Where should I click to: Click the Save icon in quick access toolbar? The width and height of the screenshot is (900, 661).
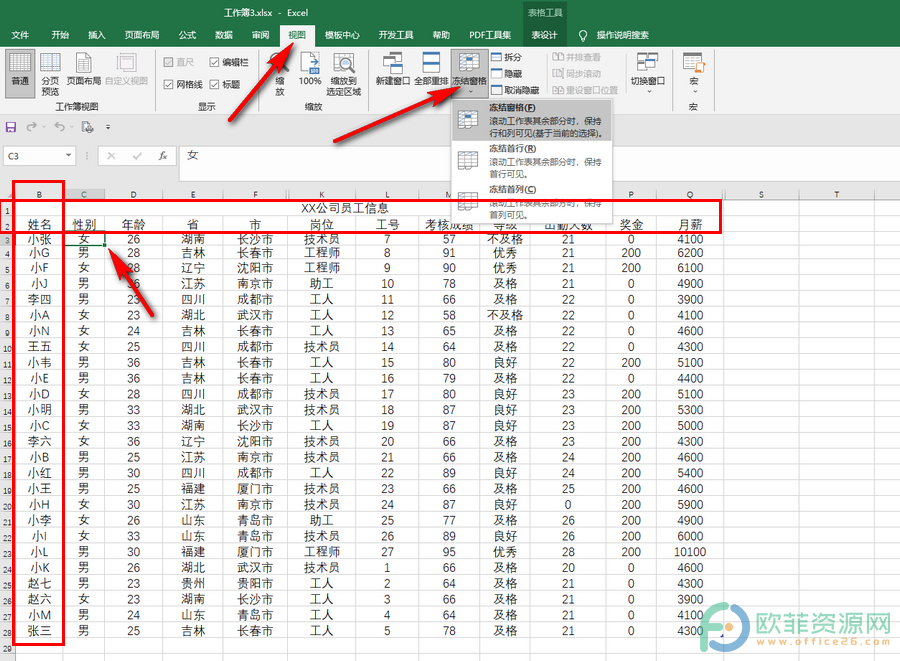[x=11, y=127]
